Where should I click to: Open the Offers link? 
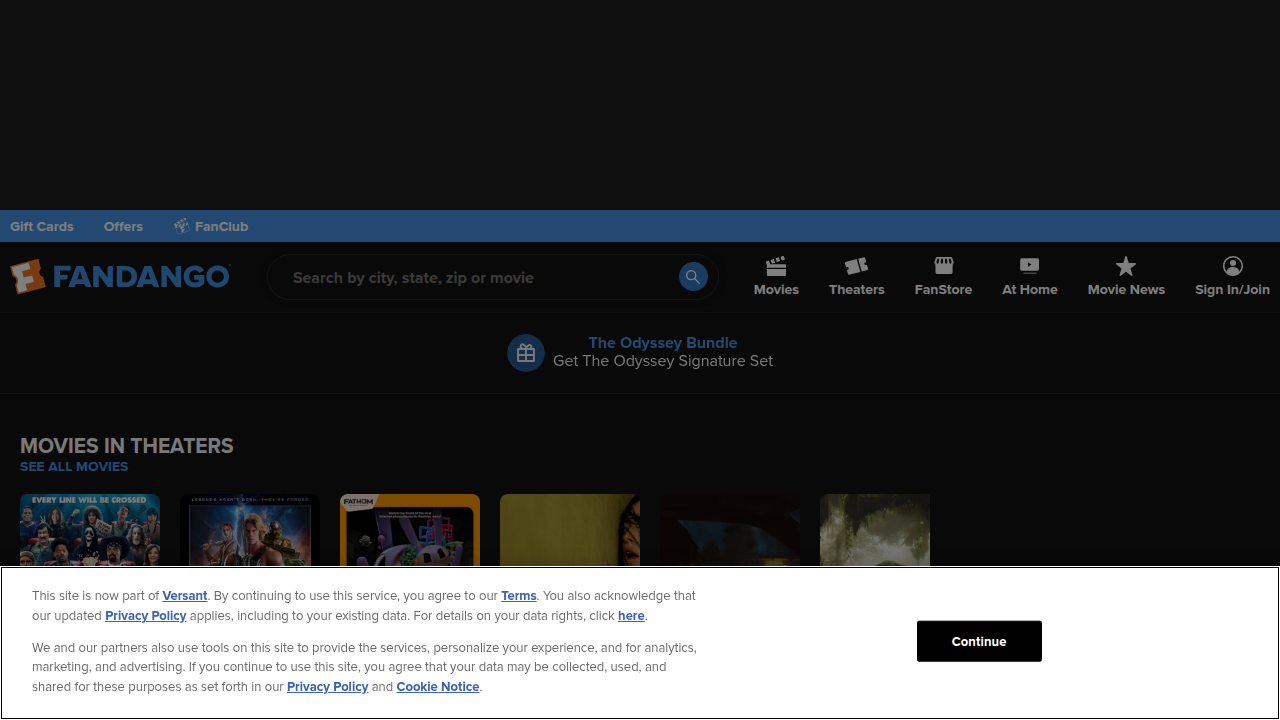123,226
